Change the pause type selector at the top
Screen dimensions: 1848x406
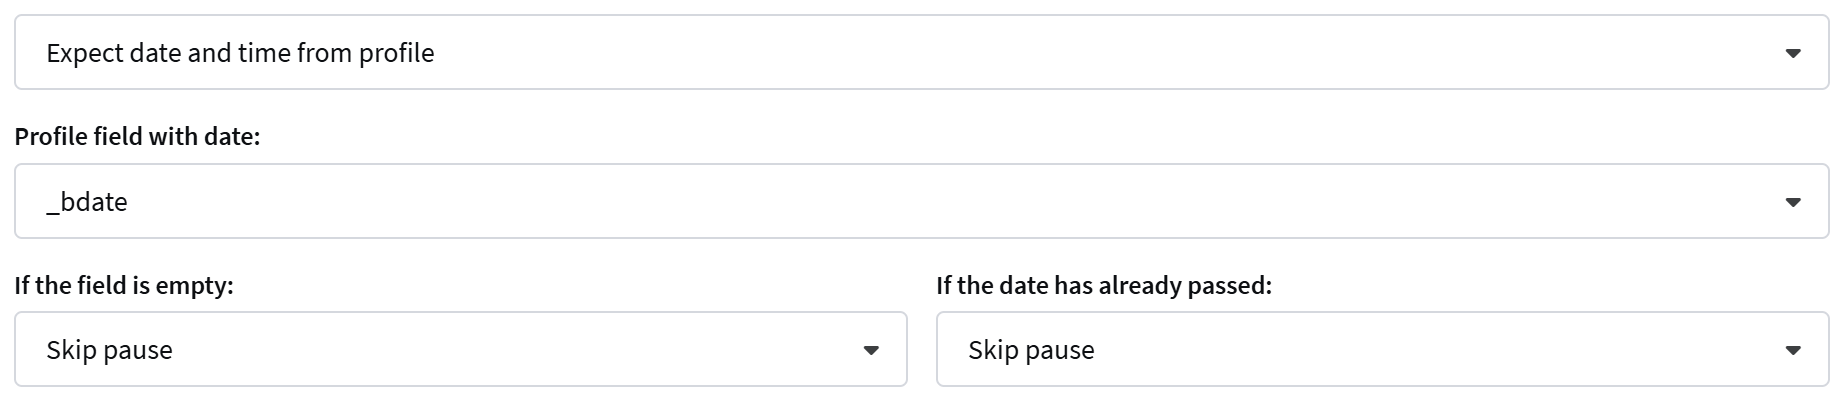[x=920, y=53]
